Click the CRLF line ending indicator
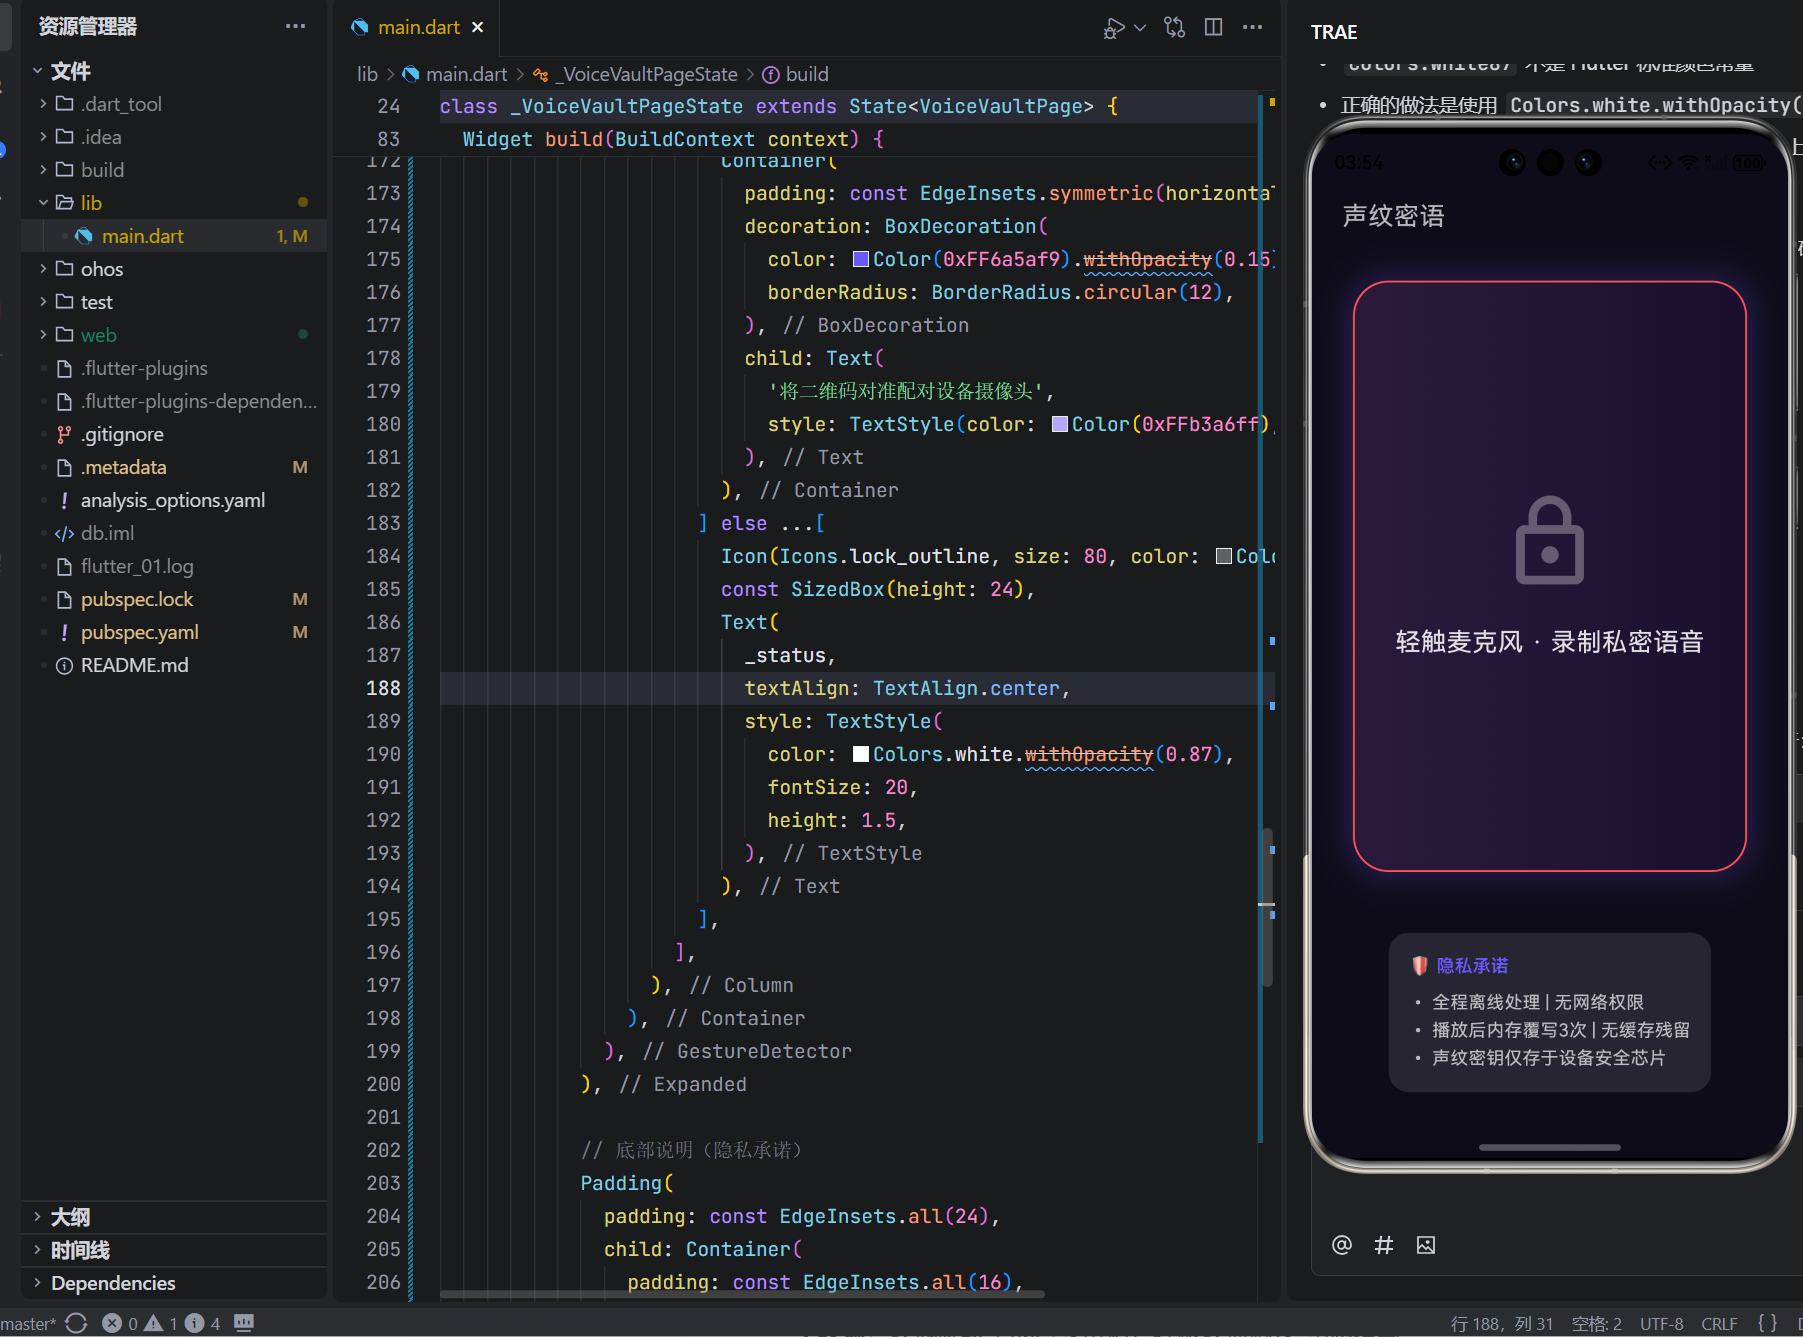1803x1337 pixels. tap(1719, 1324)
